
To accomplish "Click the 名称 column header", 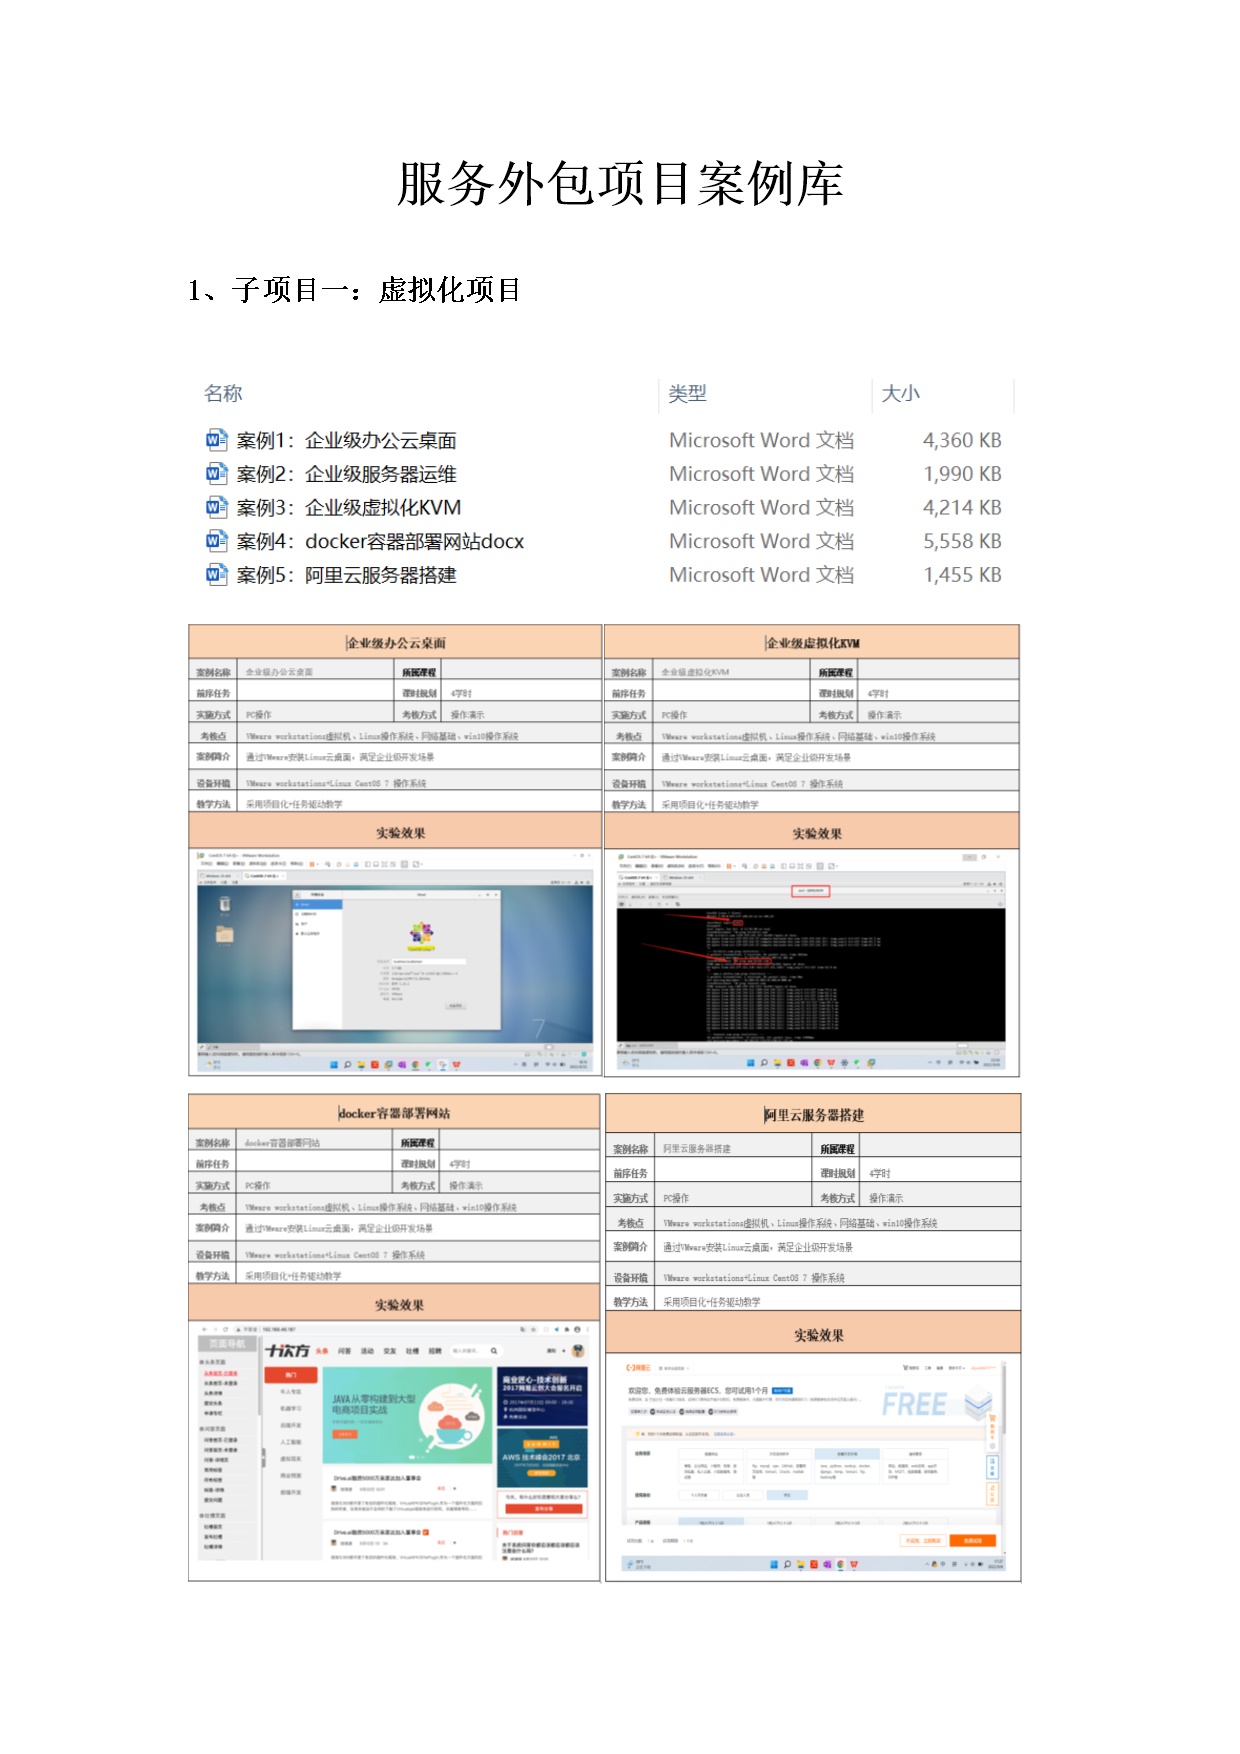I will tap(223, 393).
